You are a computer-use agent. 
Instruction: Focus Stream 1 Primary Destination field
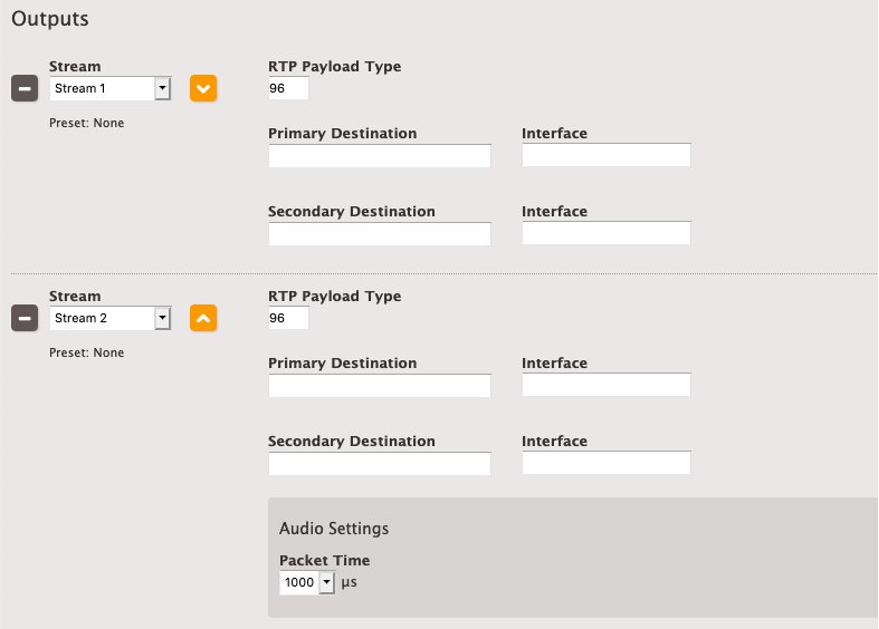click(379, 156)
